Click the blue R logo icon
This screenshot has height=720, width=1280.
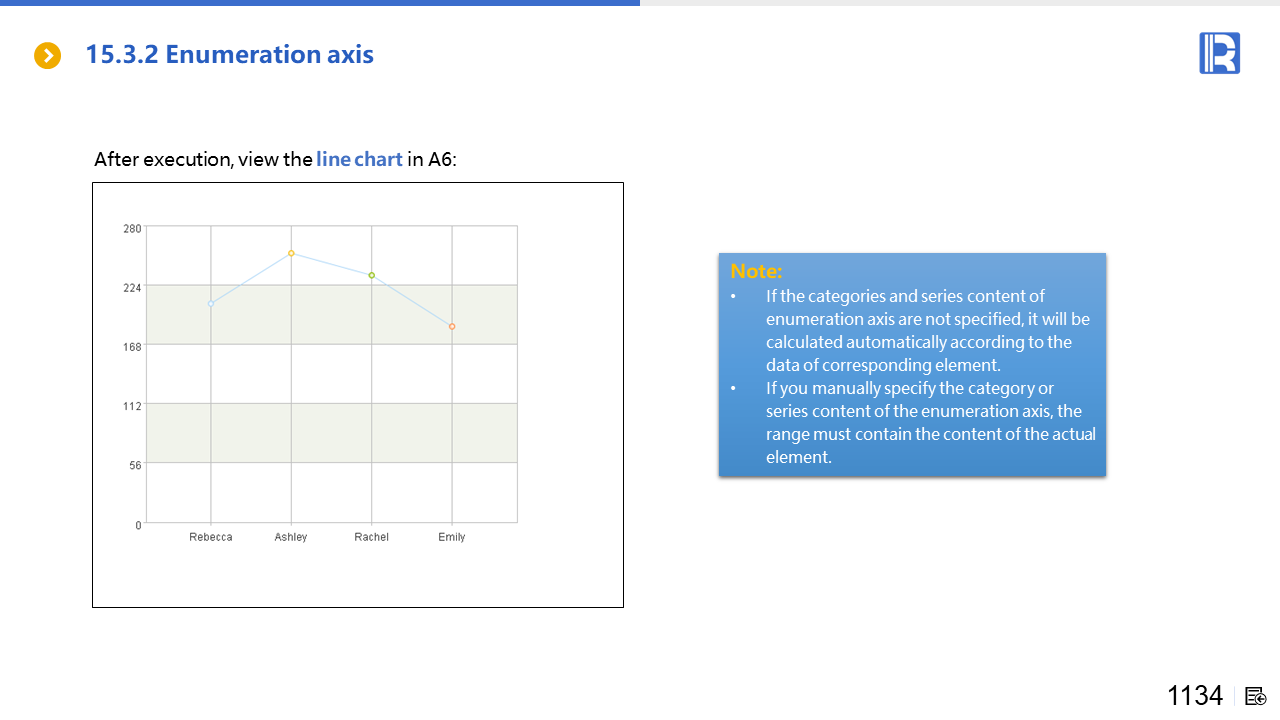click(1219, 53)
